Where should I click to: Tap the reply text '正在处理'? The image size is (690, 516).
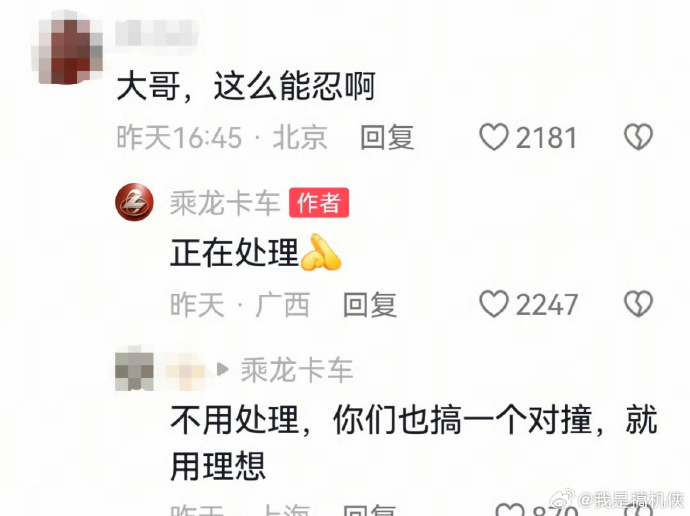coord(235,253)
